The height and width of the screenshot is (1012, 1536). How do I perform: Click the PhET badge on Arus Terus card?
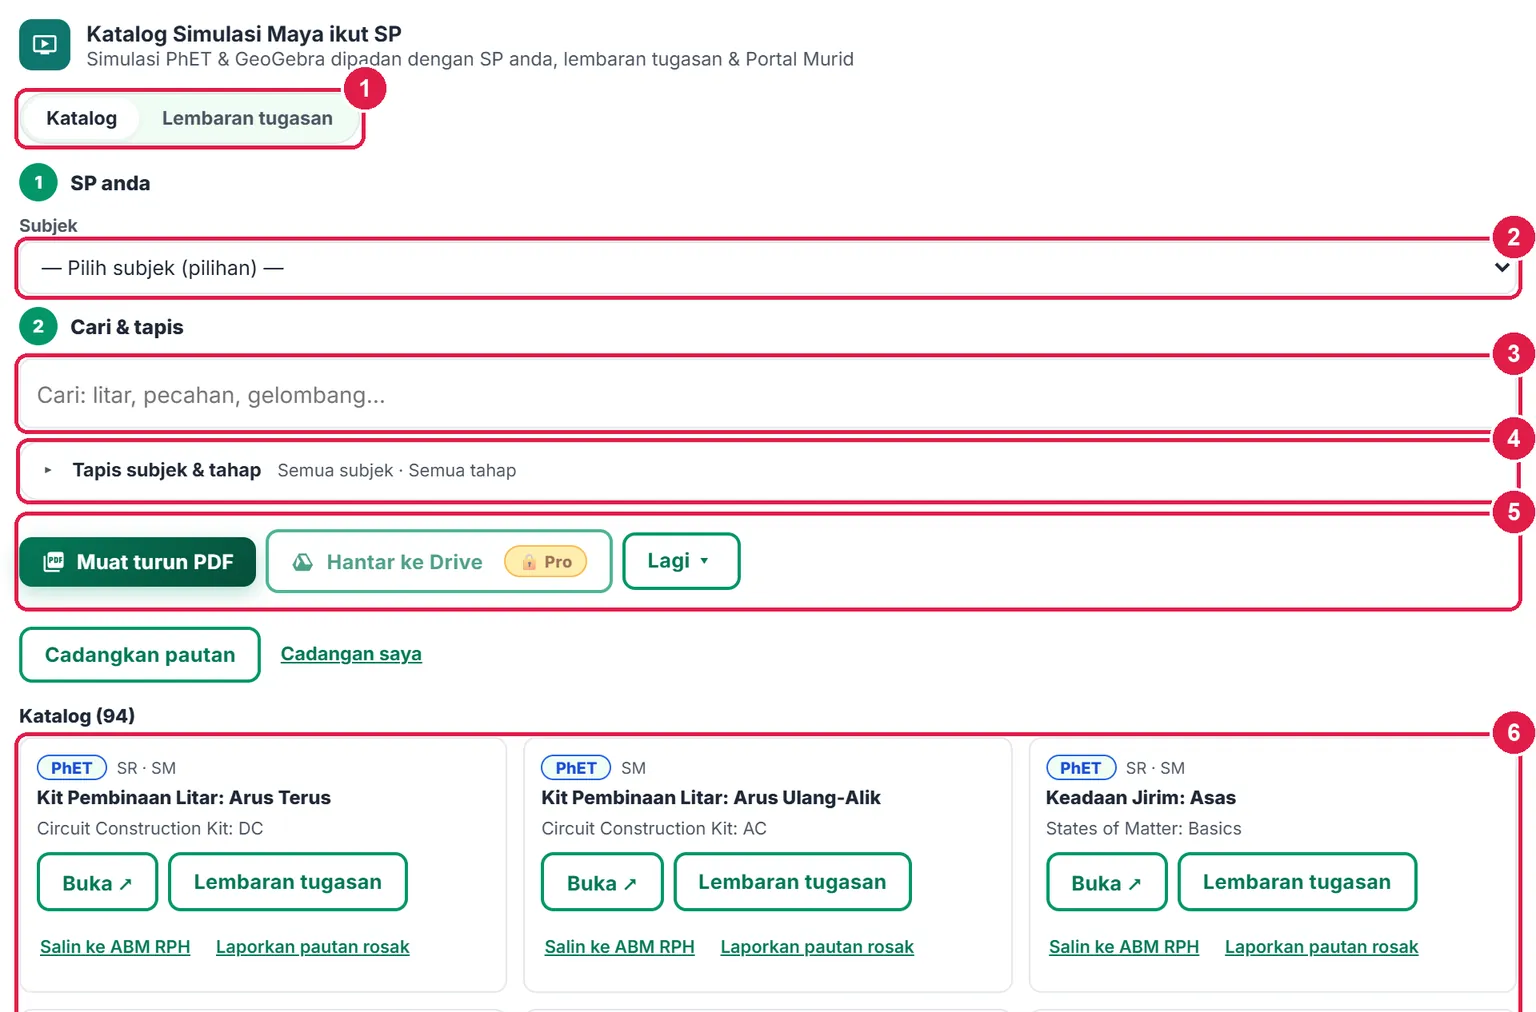(x=72, y=768)
